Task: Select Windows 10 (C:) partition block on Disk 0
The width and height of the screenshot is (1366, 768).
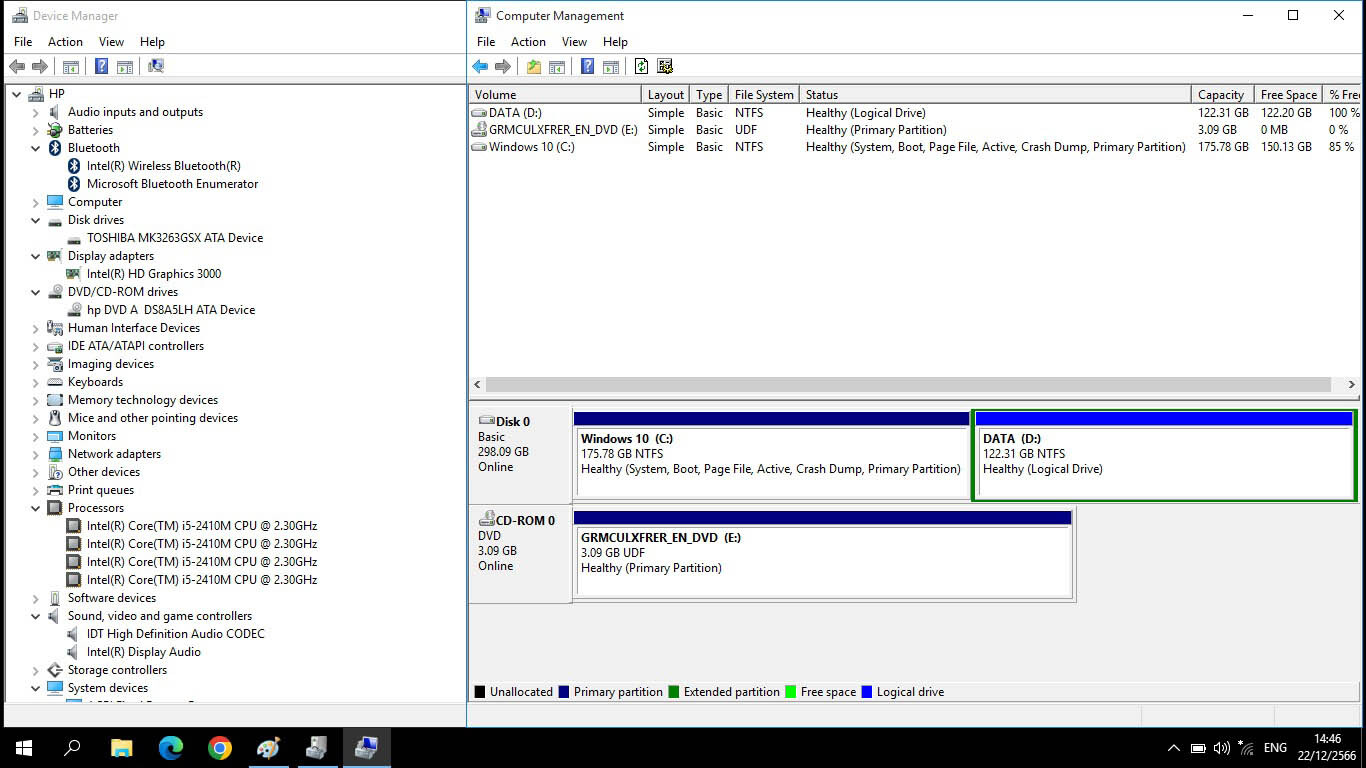Action: pyautogui.click(x=771, y=454)
